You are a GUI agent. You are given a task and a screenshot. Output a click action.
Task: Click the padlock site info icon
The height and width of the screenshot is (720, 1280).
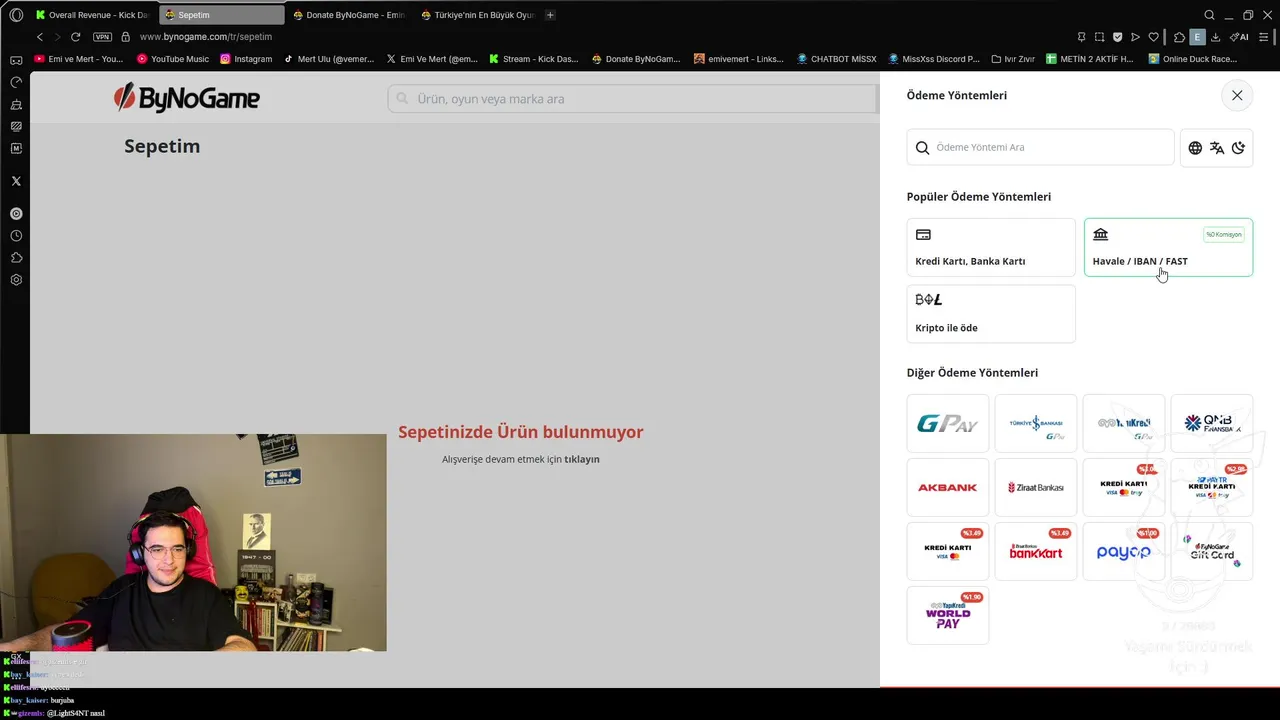[x=126, y=37]
